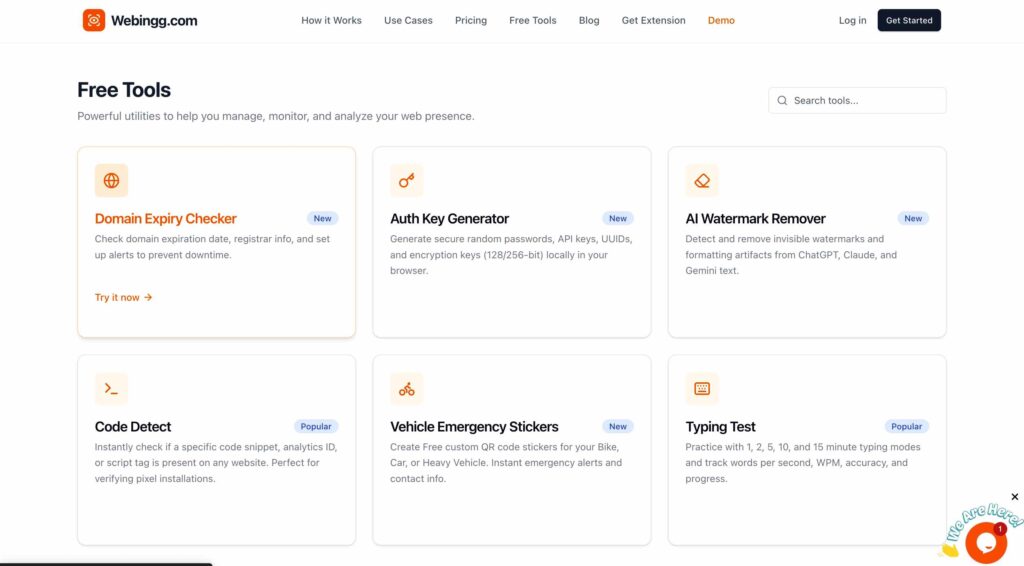Click the Webingg.com logo icon
The image size is (1024, 566).
tap(93, 20)
